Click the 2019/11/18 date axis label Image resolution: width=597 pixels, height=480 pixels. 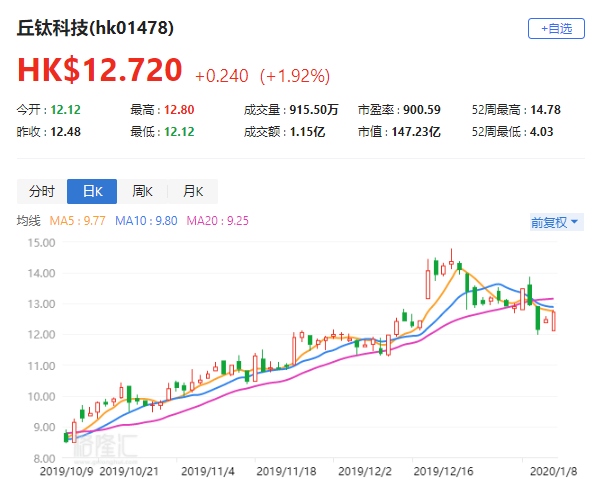(286, 472)
